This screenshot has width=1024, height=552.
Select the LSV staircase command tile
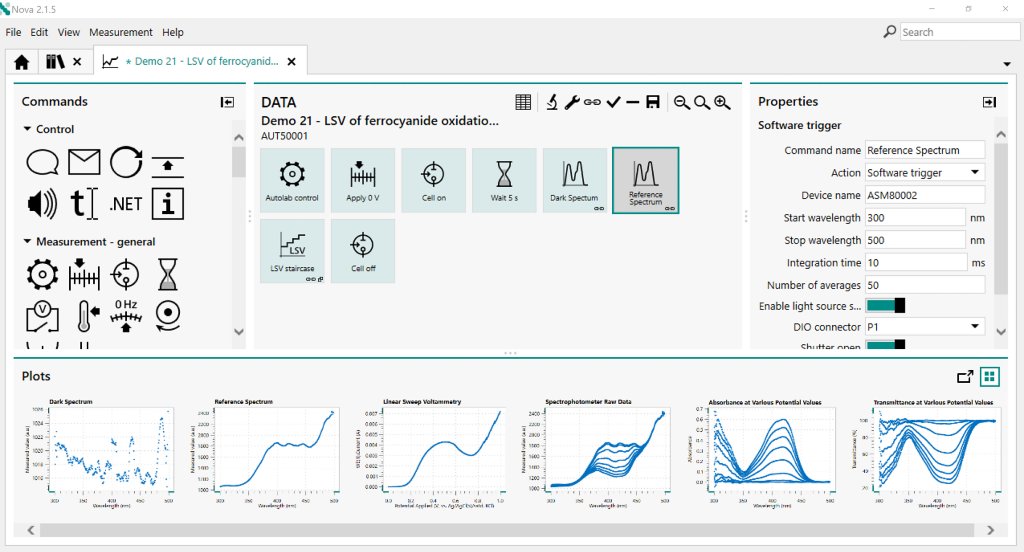[x=292, y=251]
